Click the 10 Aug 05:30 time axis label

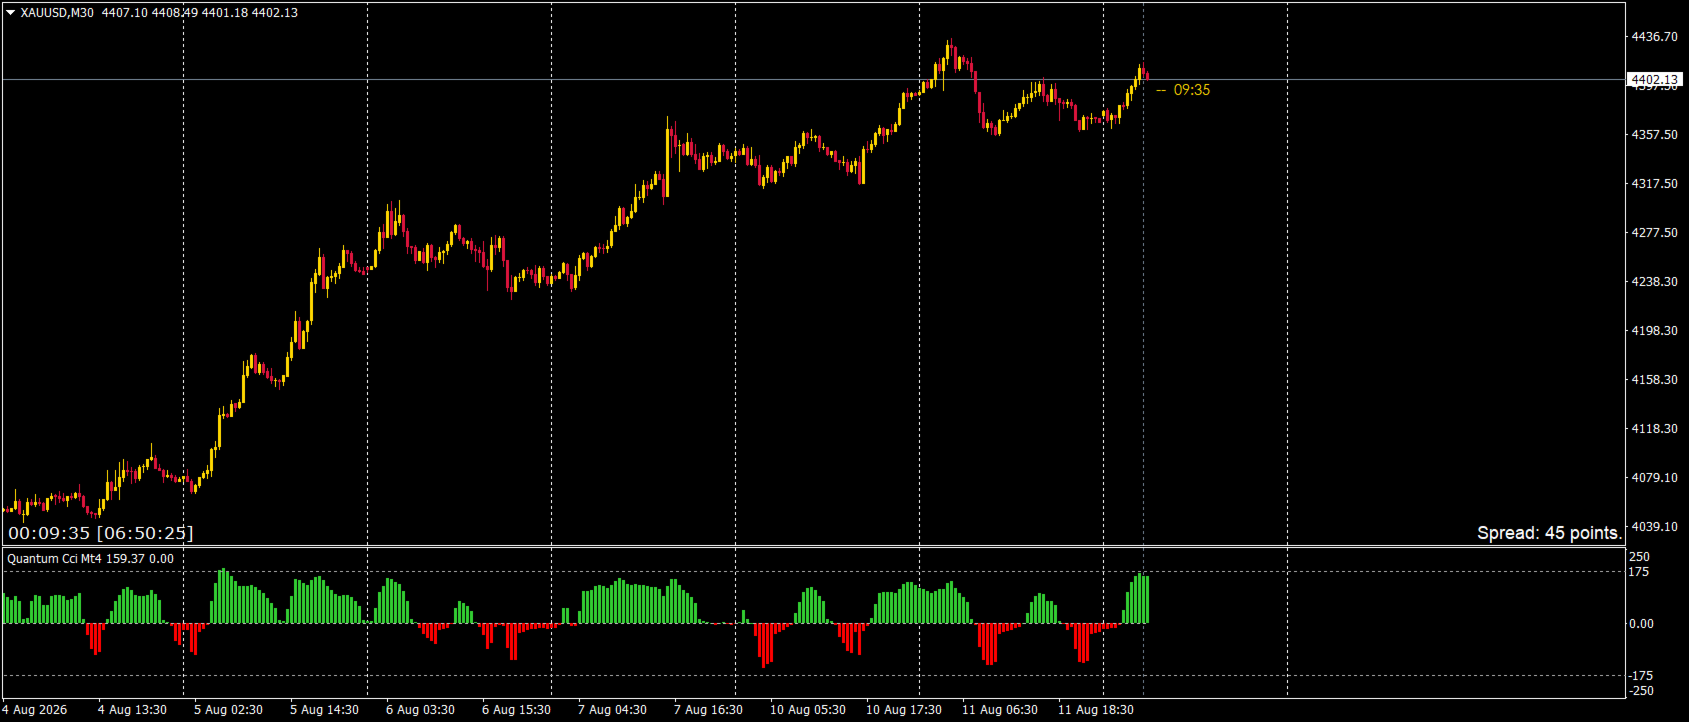808,710
